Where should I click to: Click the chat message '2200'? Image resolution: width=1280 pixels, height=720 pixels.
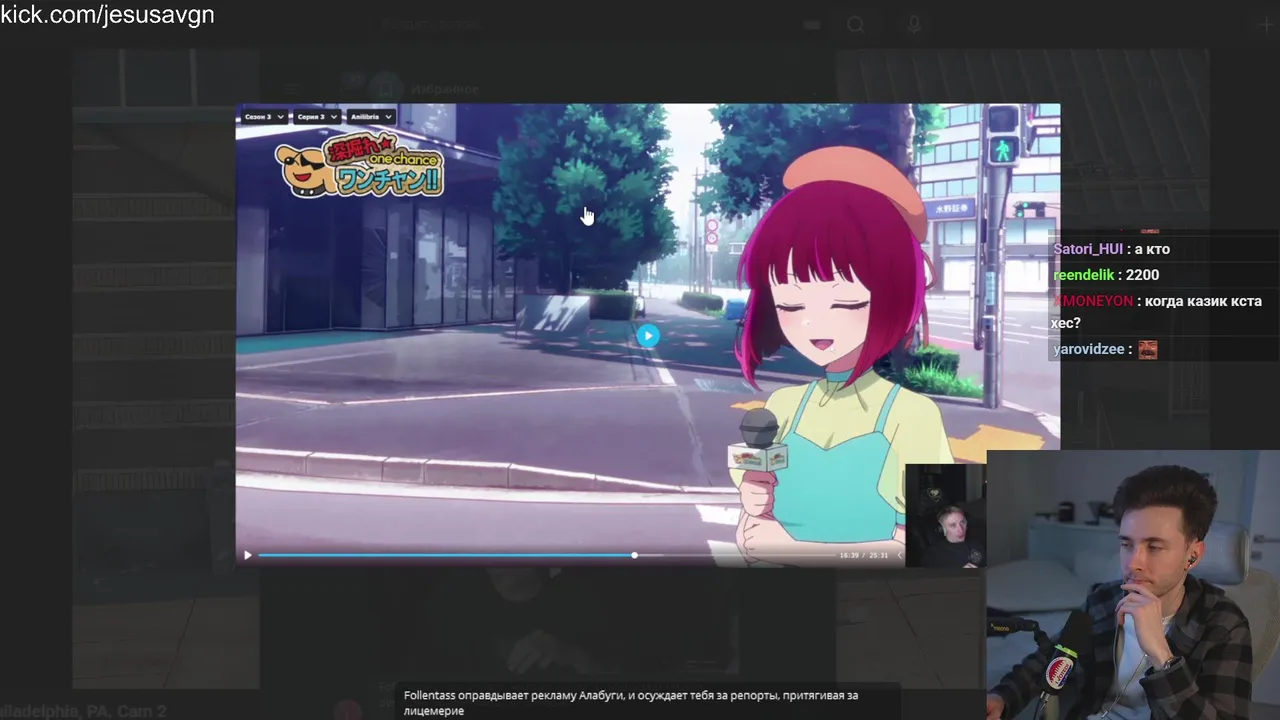(1142, 275)
